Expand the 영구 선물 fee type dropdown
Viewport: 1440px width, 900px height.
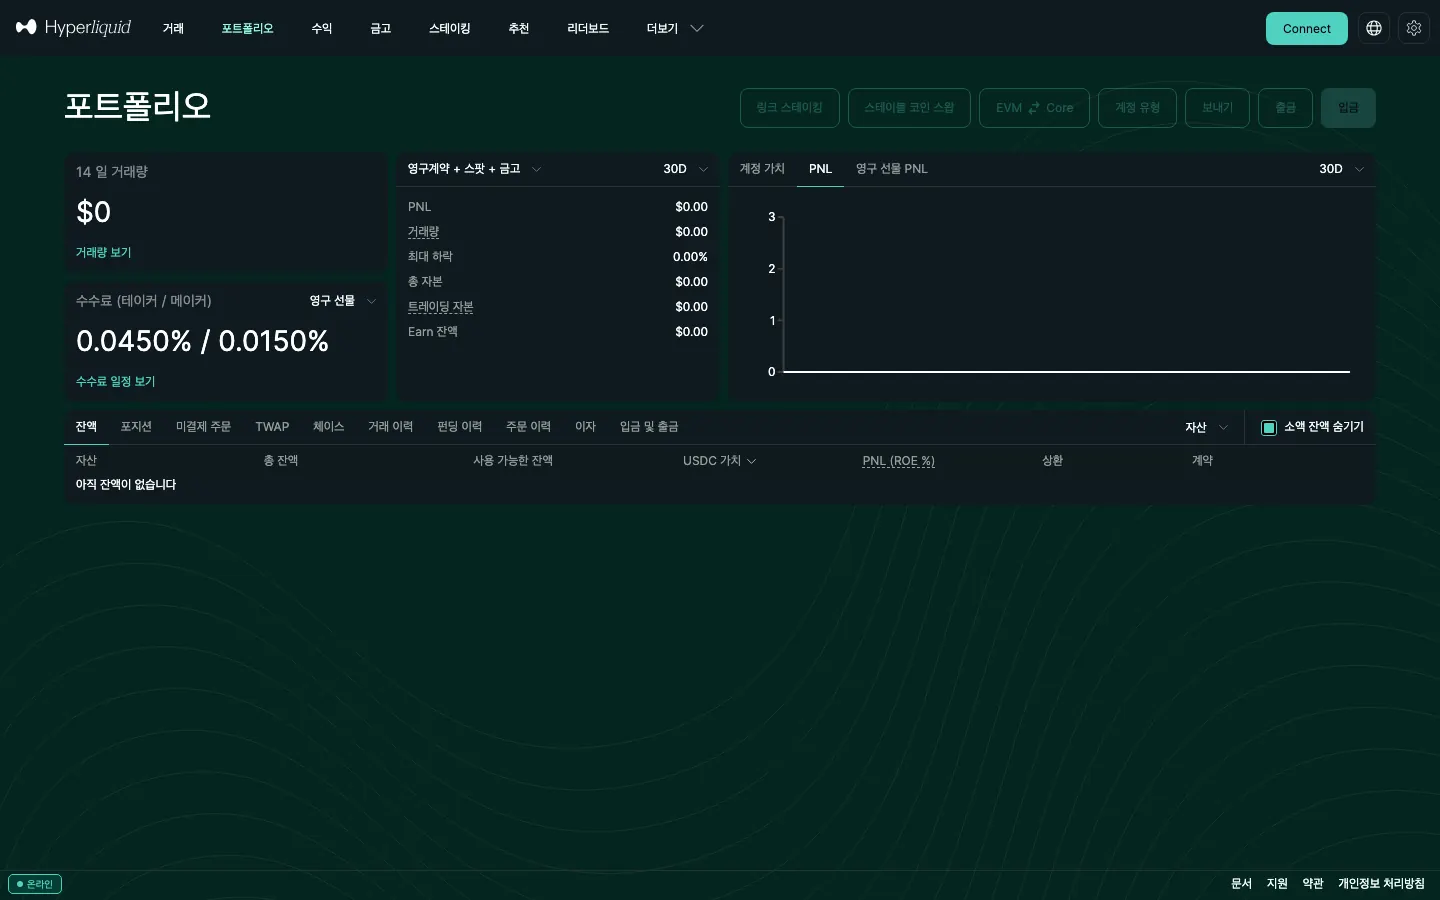pos(343,301)
